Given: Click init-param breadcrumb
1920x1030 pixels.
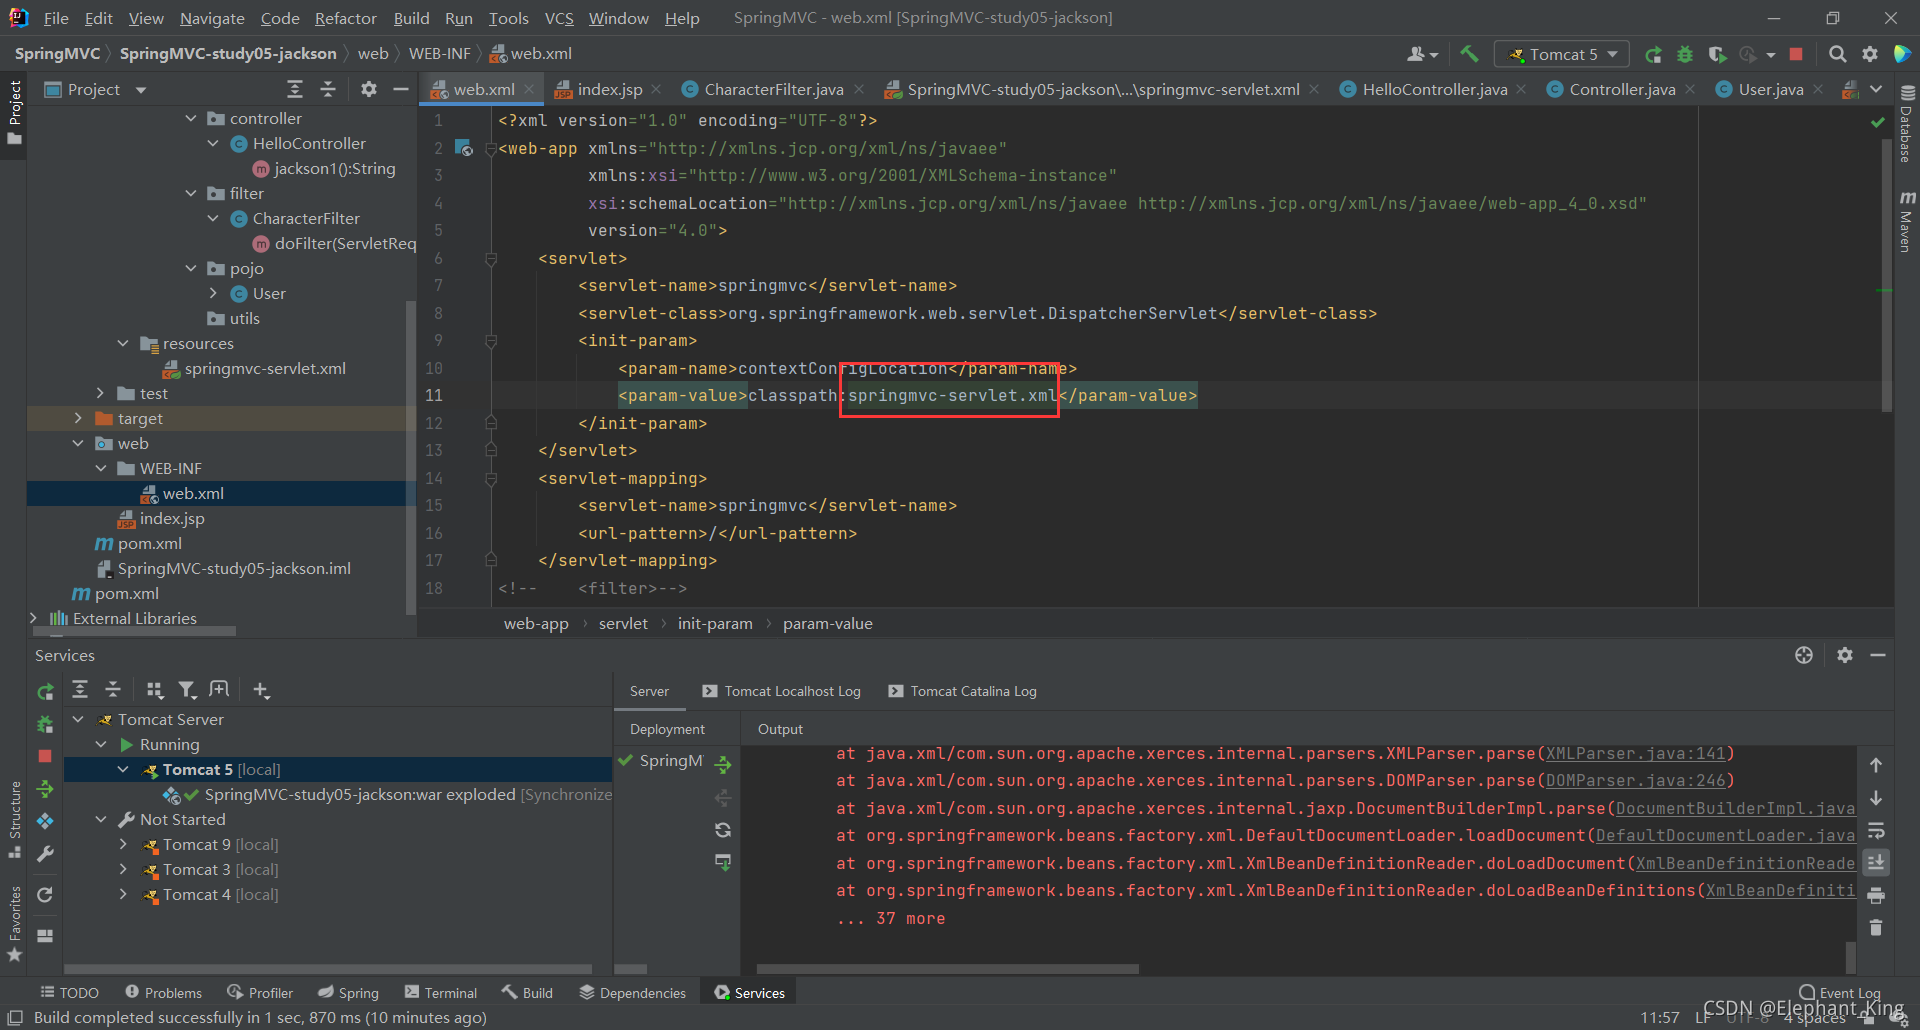Looking at the screenshot, I should click(715, 623).
